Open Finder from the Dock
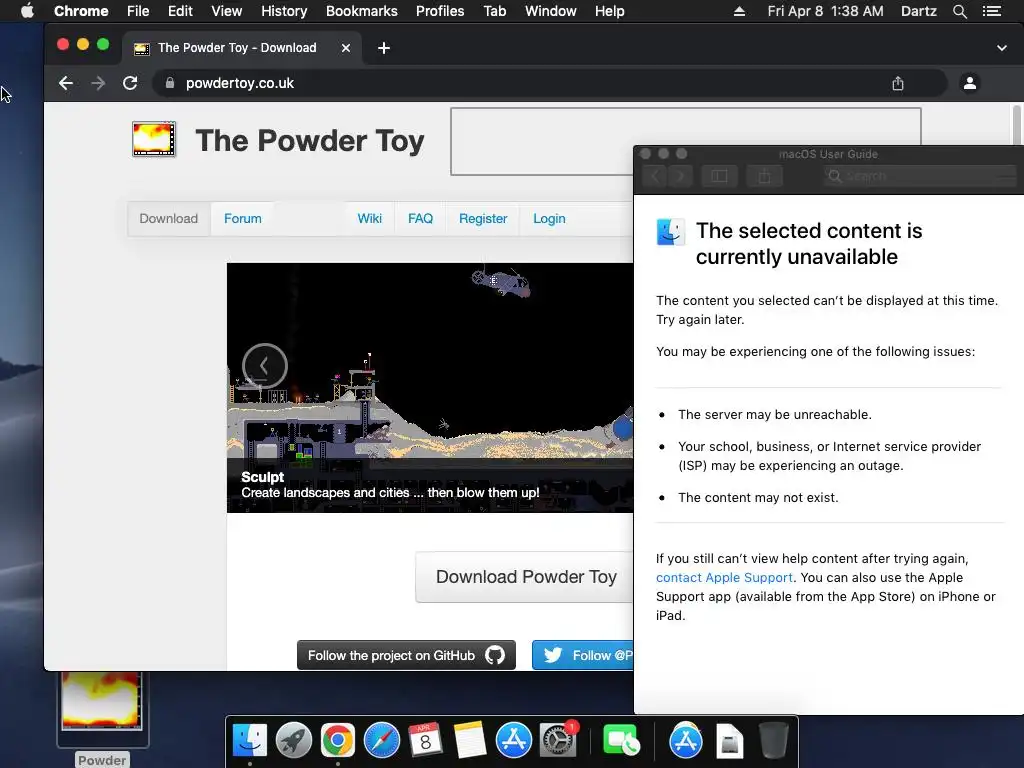 pos(250,741)
